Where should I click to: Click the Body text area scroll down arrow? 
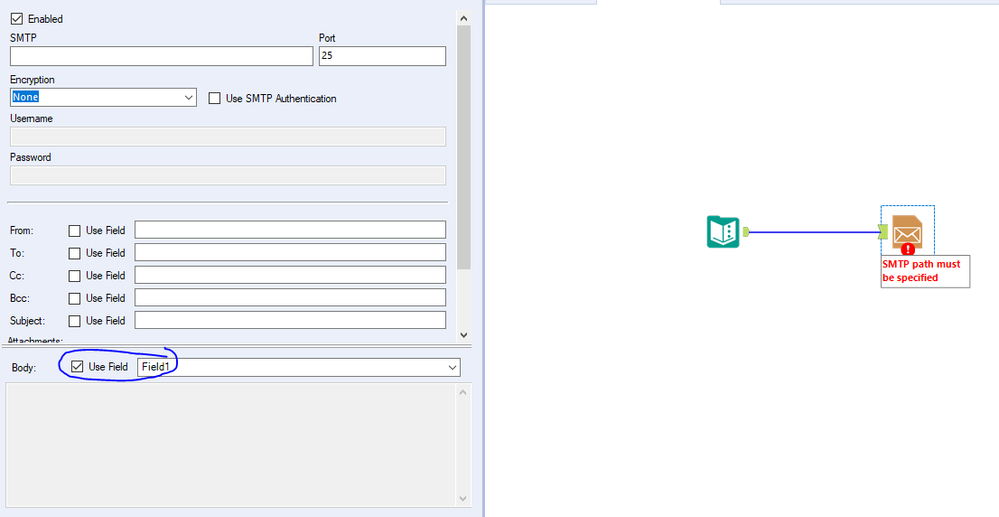tap(463, 499)
